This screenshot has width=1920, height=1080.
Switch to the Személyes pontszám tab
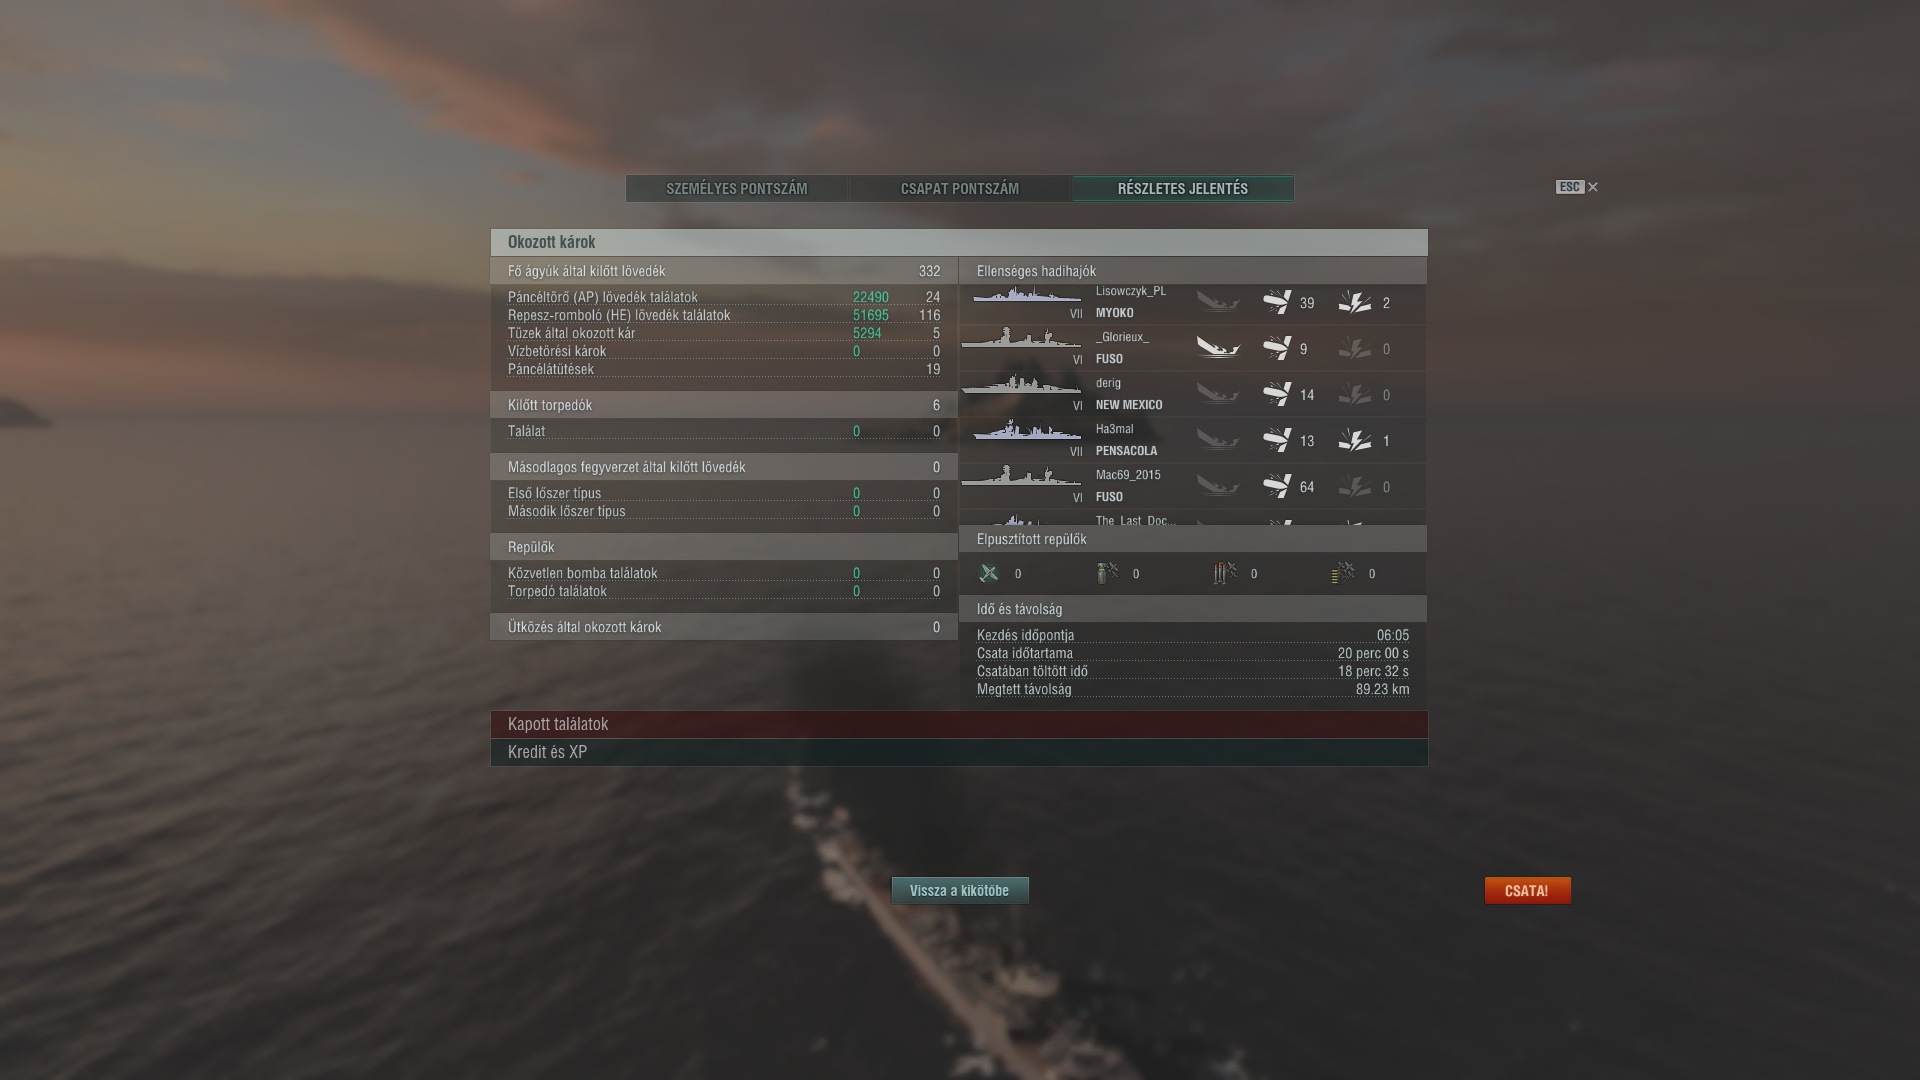[737, 188]
